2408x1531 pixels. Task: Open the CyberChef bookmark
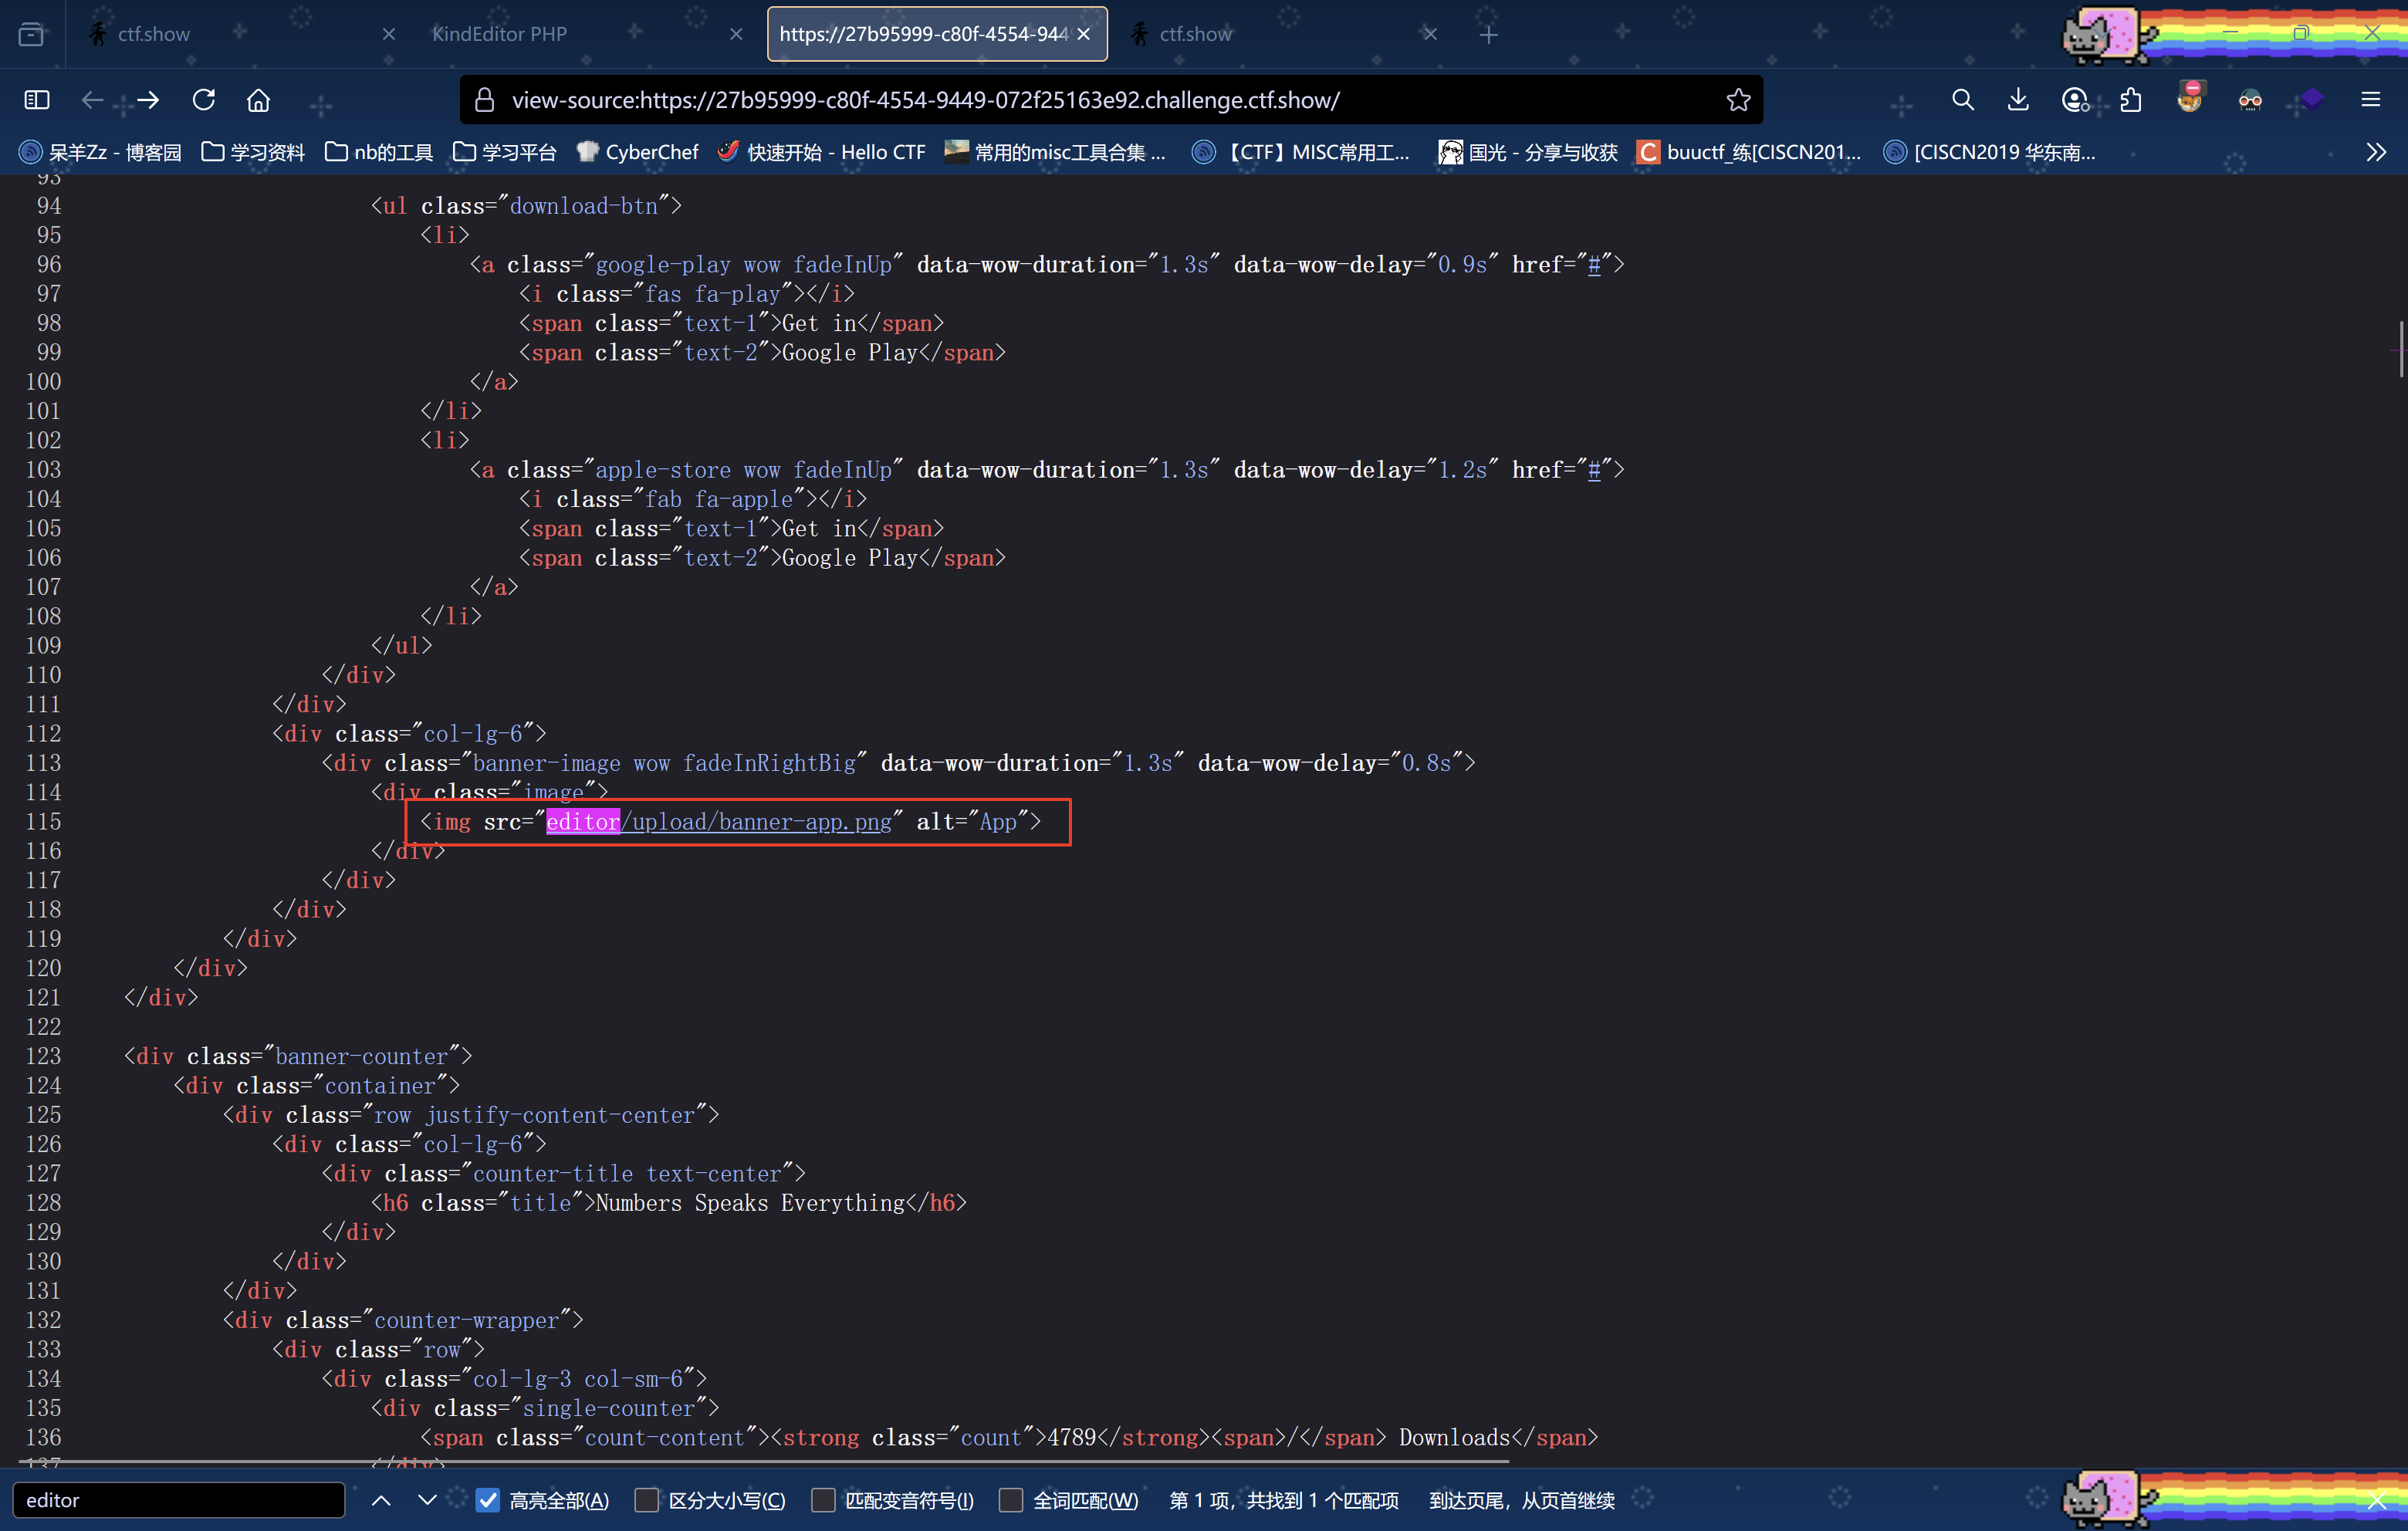click(638, 152)
